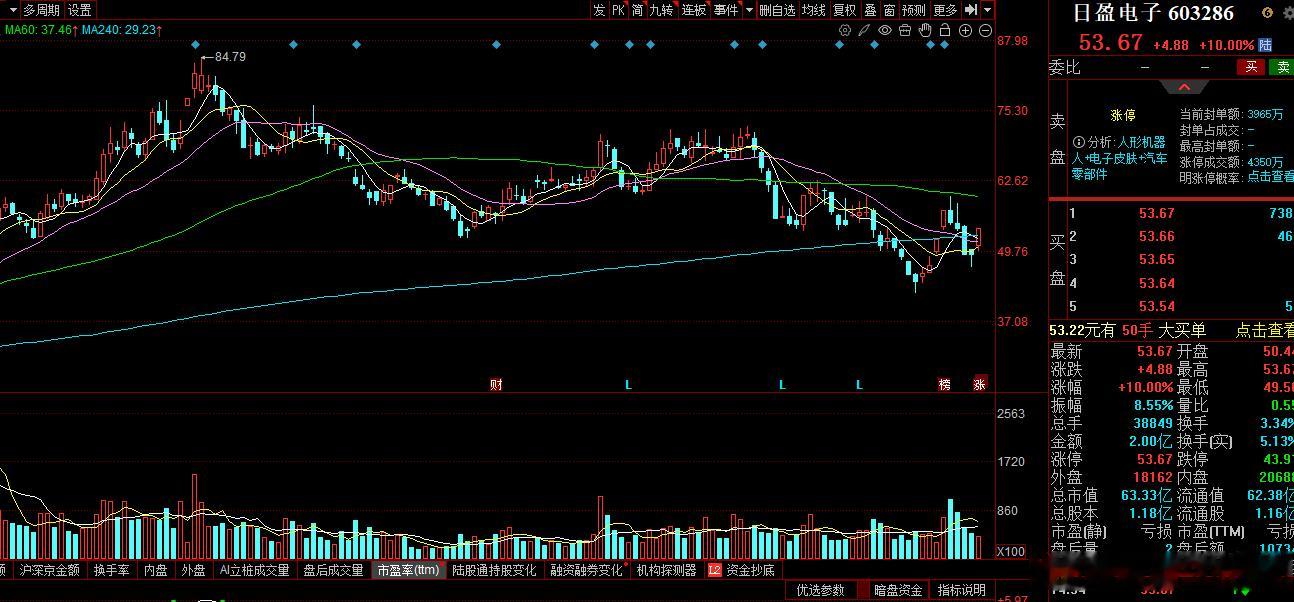Viewport: 1294px width, 602px height.
Task: Click the 优选参数 button
Action: pyautogui.click(x=820, y=590)
